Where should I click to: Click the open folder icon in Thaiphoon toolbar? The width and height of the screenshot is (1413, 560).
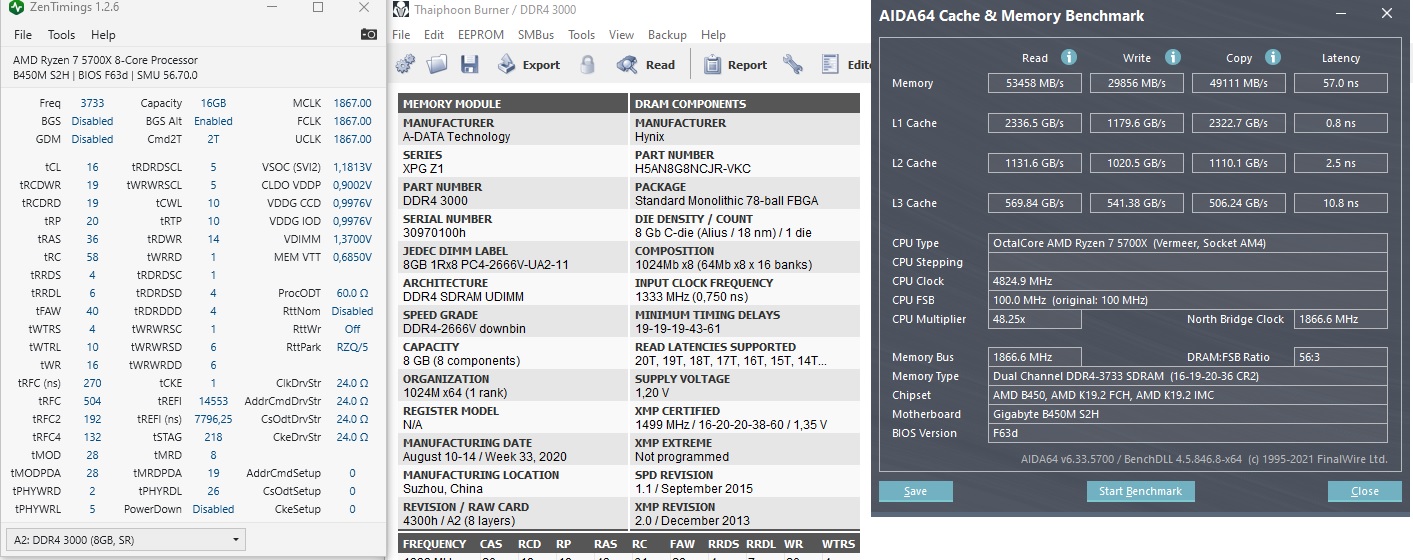pyautogui.click(x=437, y=65)
